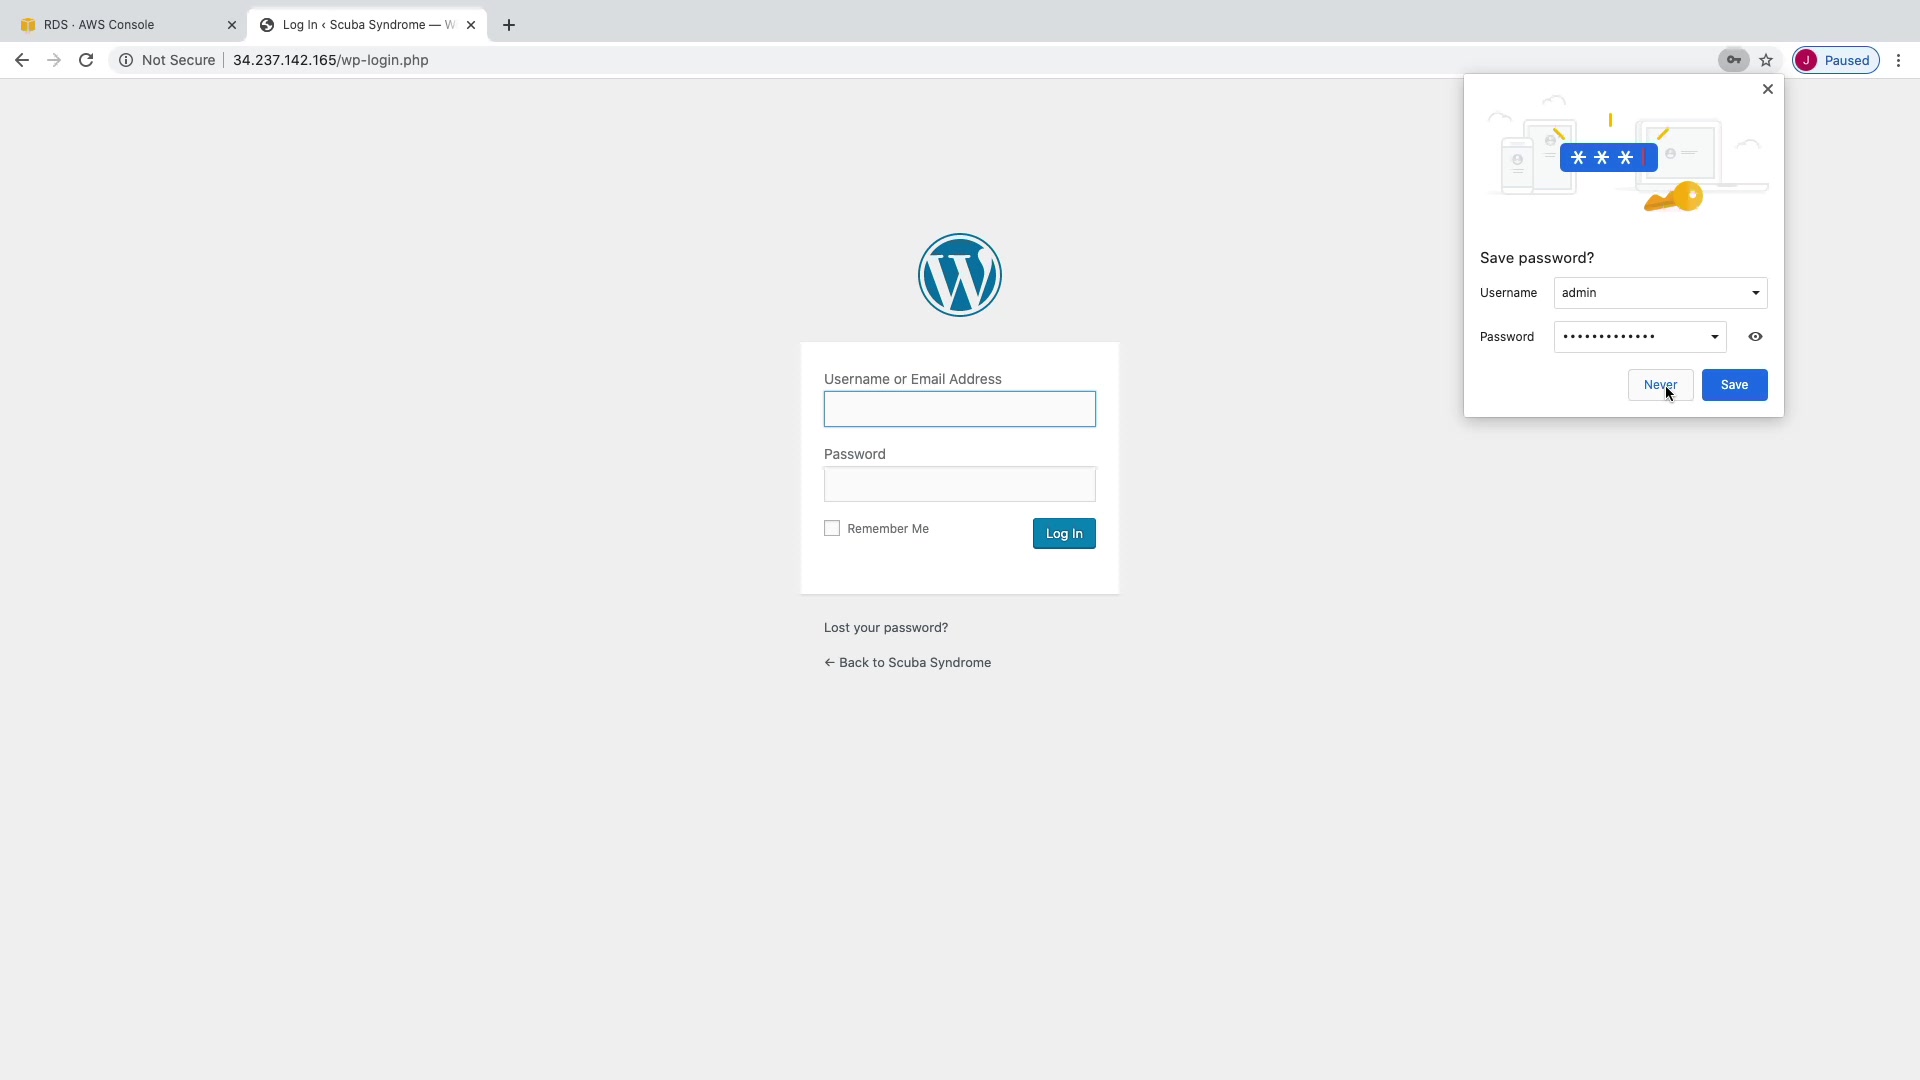Open the Chrome three-dot menu
The image size is (1920, 1080).
coord(1898,60)
